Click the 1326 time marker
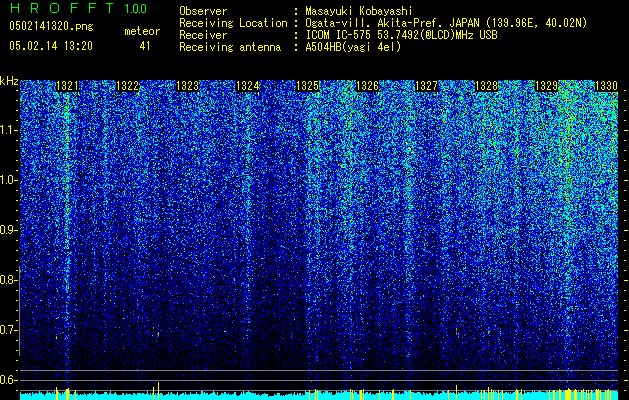The height and width of the screenshot is (400, 629). 367,86
